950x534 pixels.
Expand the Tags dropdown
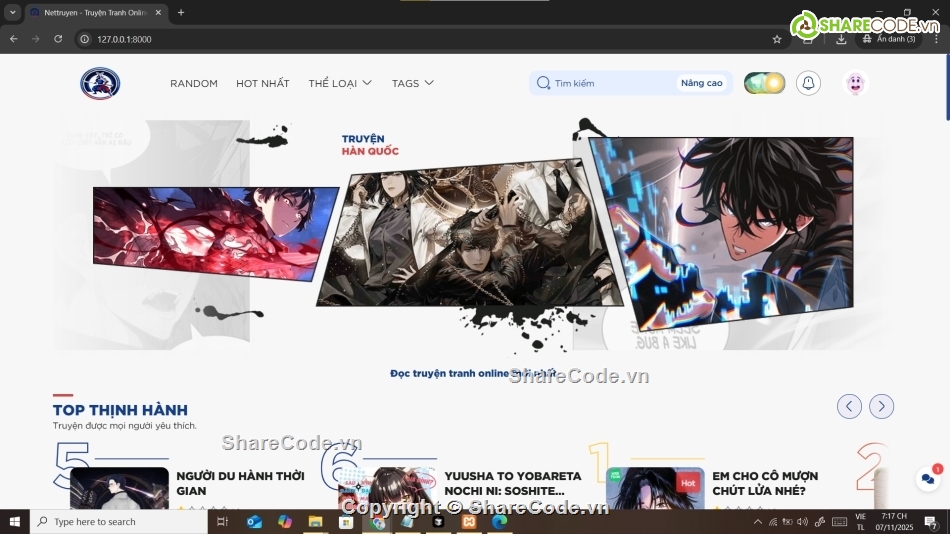tap(412, 83)
